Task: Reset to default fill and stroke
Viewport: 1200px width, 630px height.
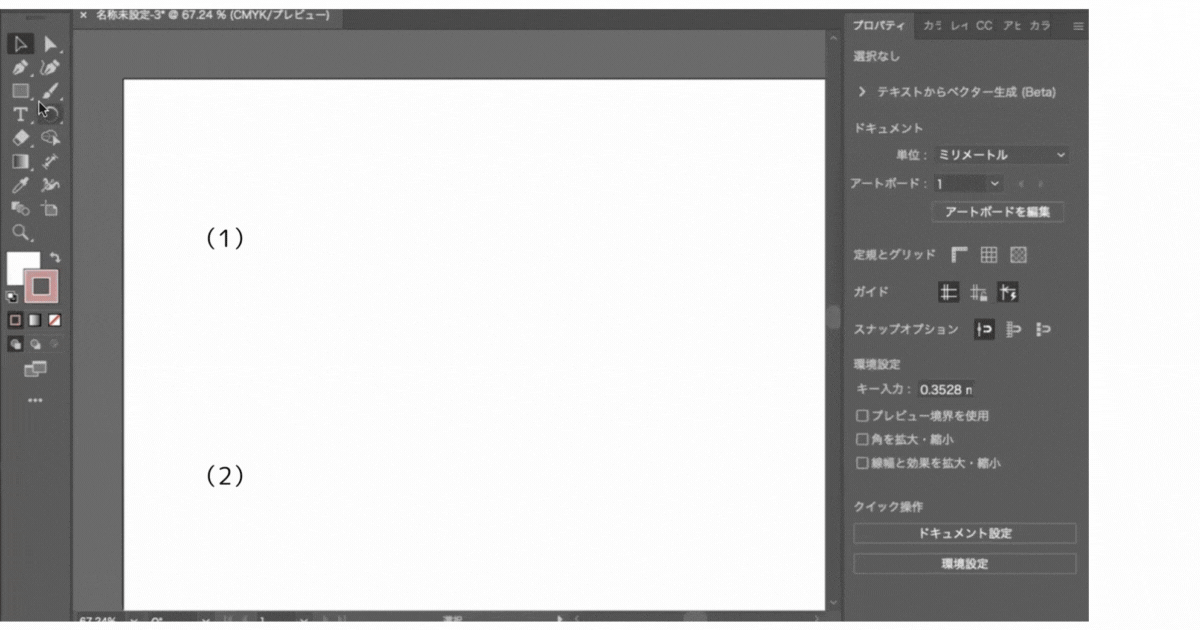Action: [12, 297]
